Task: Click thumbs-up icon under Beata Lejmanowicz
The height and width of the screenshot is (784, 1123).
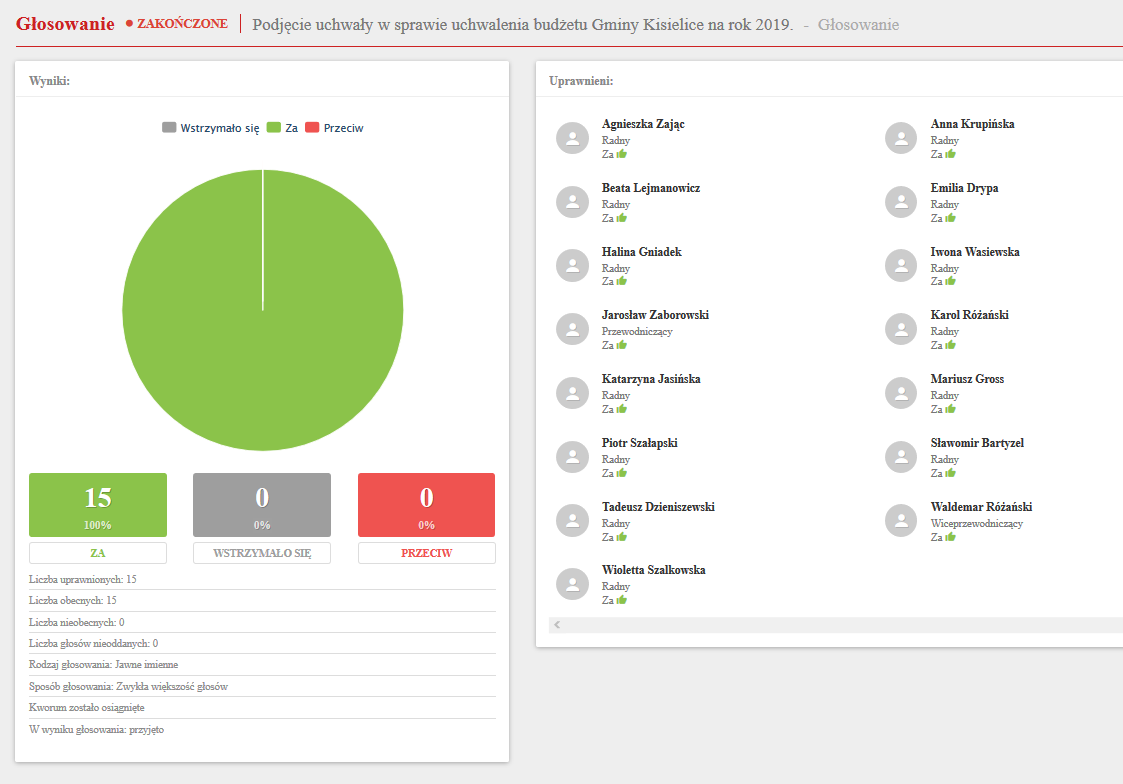Action: click(621, 217)
